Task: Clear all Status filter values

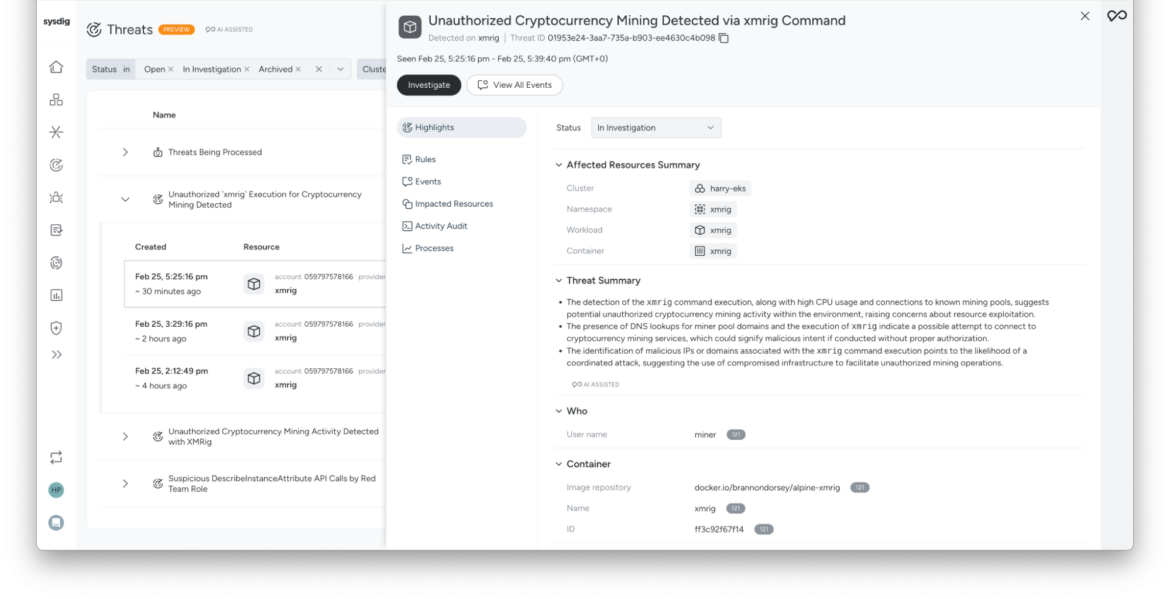Action: point(319,69)
